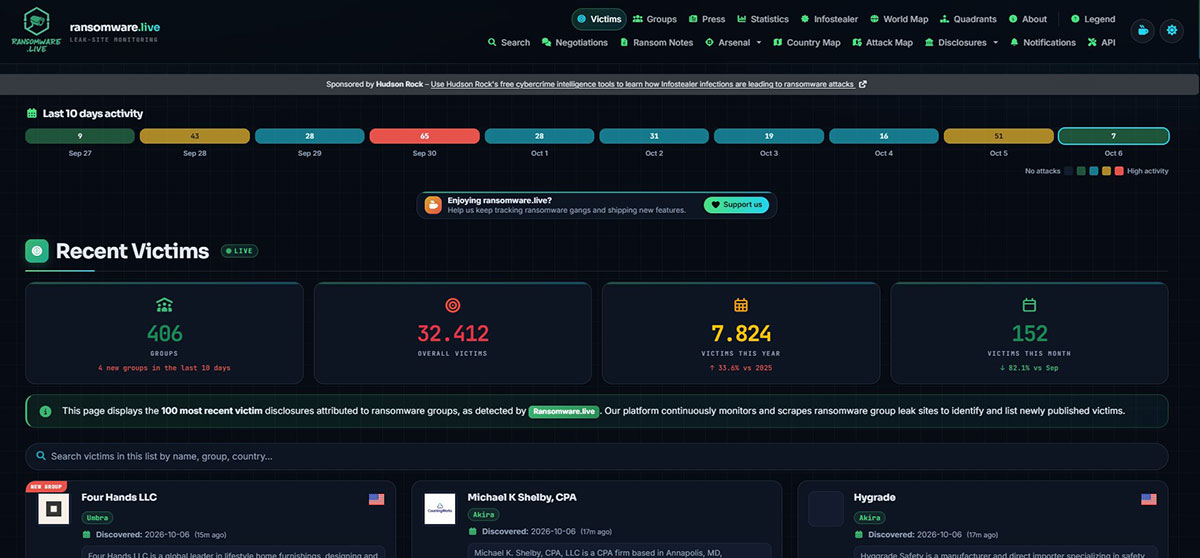The width and height of the screenshot is (1200, 558).
Task: Click the calendar icon above 7.824
Action: pyautogui.click(x=741, y=305)
